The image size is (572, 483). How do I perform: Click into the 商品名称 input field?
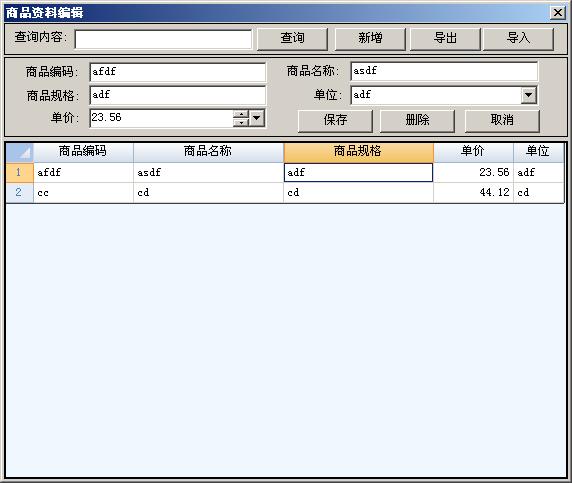[444, 71]
